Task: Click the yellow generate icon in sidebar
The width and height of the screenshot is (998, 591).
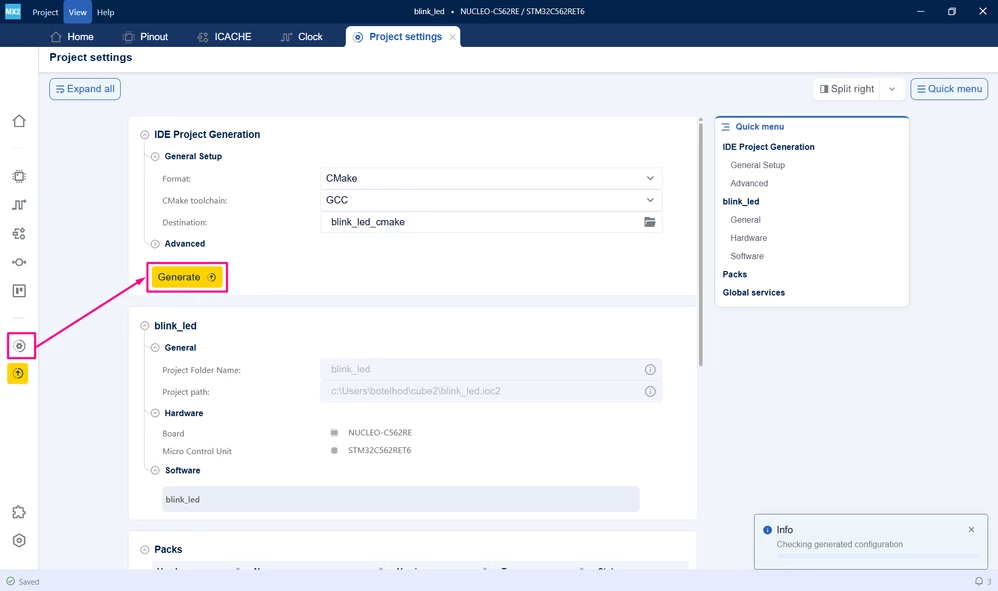Action: (18, 373)
